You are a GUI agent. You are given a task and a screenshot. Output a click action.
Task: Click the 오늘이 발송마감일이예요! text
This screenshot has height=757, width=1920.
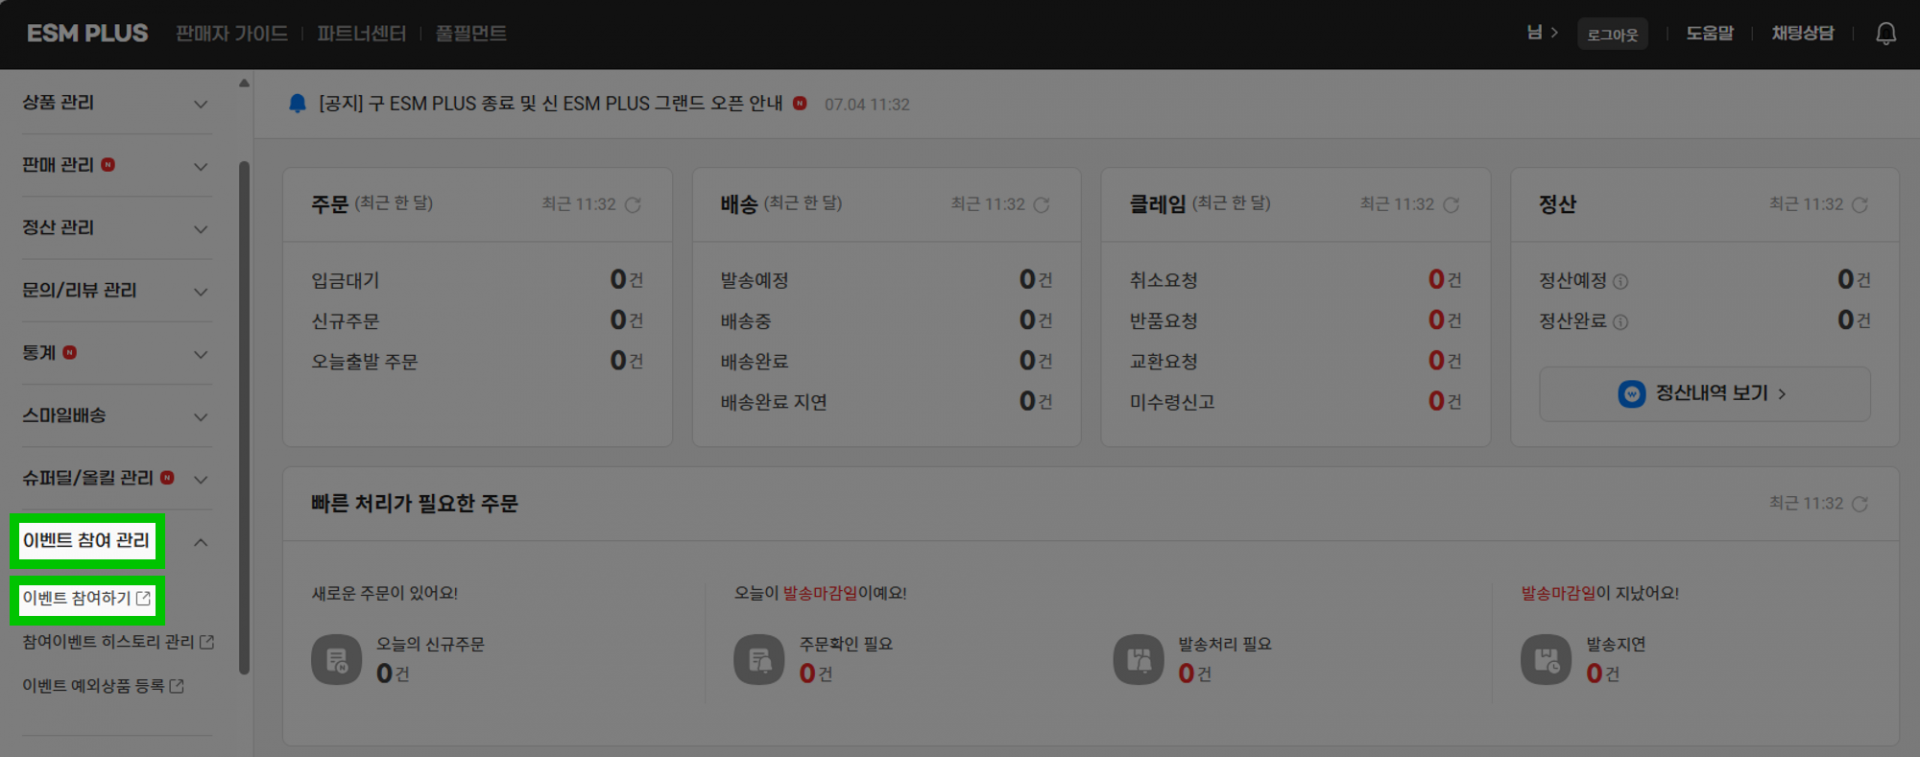pyautogui.click(x=820, y=593)
